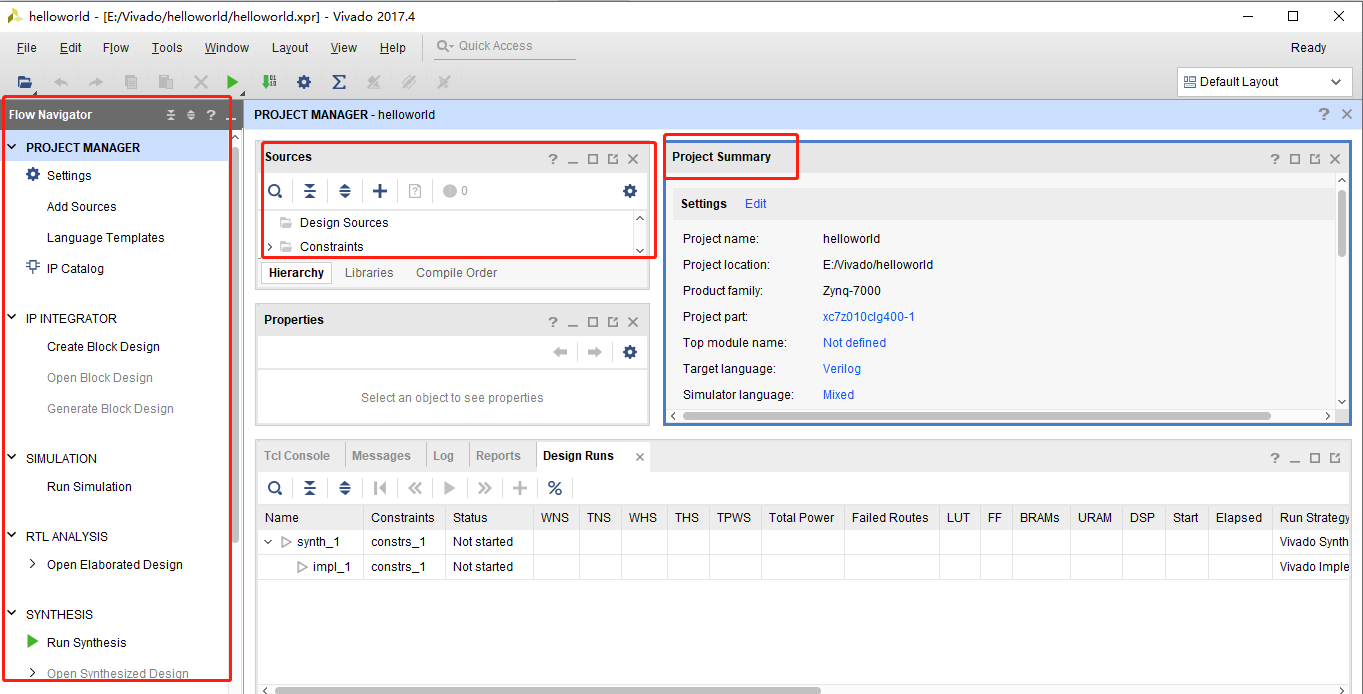Click the Edit link in Project Summary

tap(756, 204)
